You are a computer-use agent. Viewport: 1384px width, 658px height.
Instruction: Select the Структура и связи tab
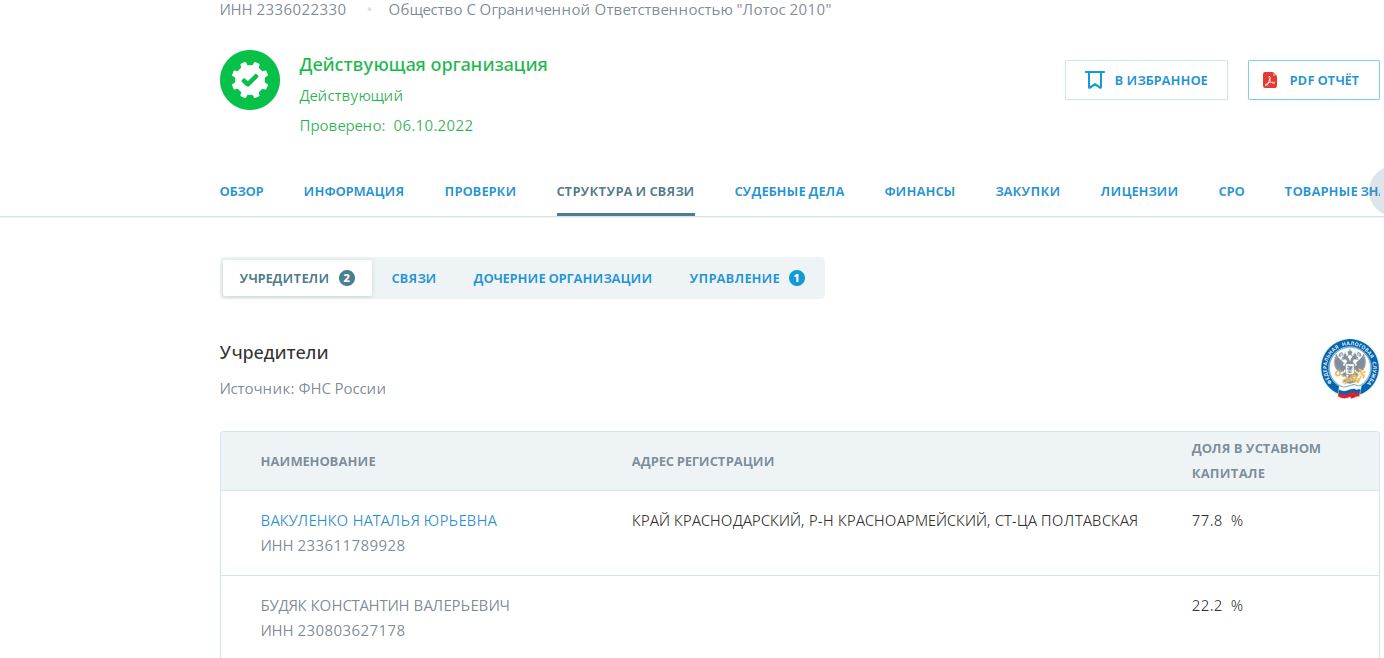(x=625, y=191)
